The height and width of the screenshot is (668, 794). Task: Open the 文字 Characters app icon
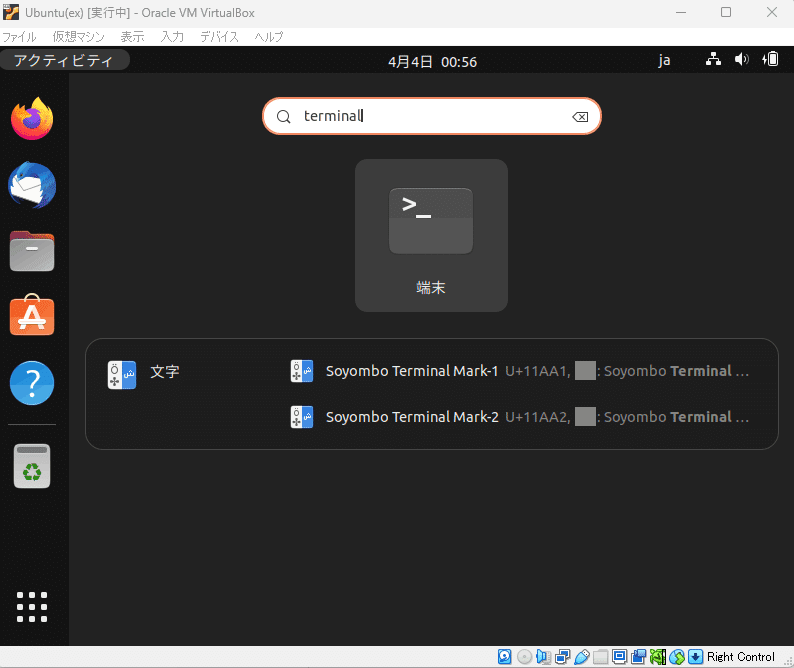pos(122,374)
